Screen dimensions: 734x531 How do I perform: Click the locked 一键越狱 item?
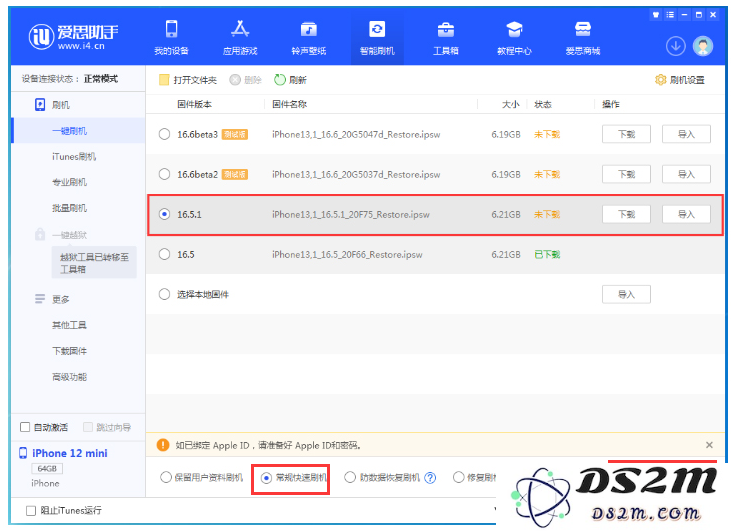tap(61, 235)
